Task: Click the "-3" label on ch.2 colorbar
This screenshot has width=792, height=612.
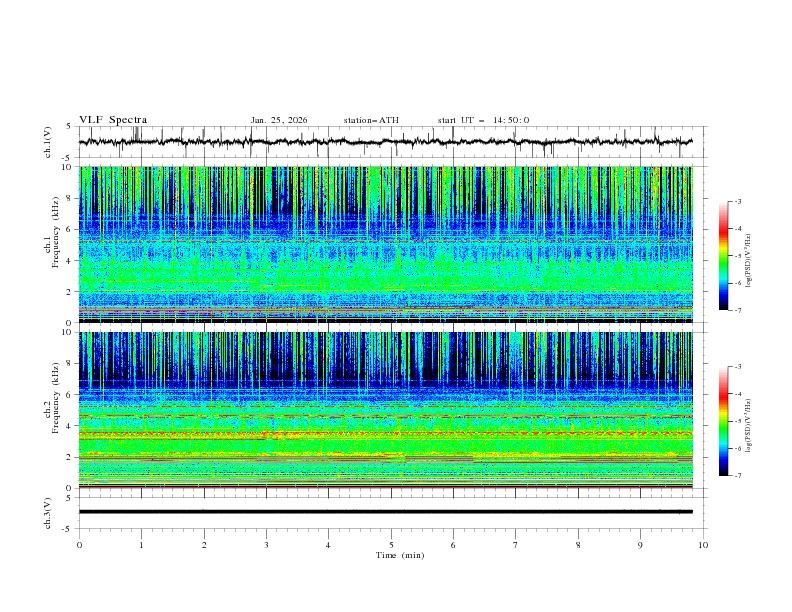Action: tap(738, 367)
